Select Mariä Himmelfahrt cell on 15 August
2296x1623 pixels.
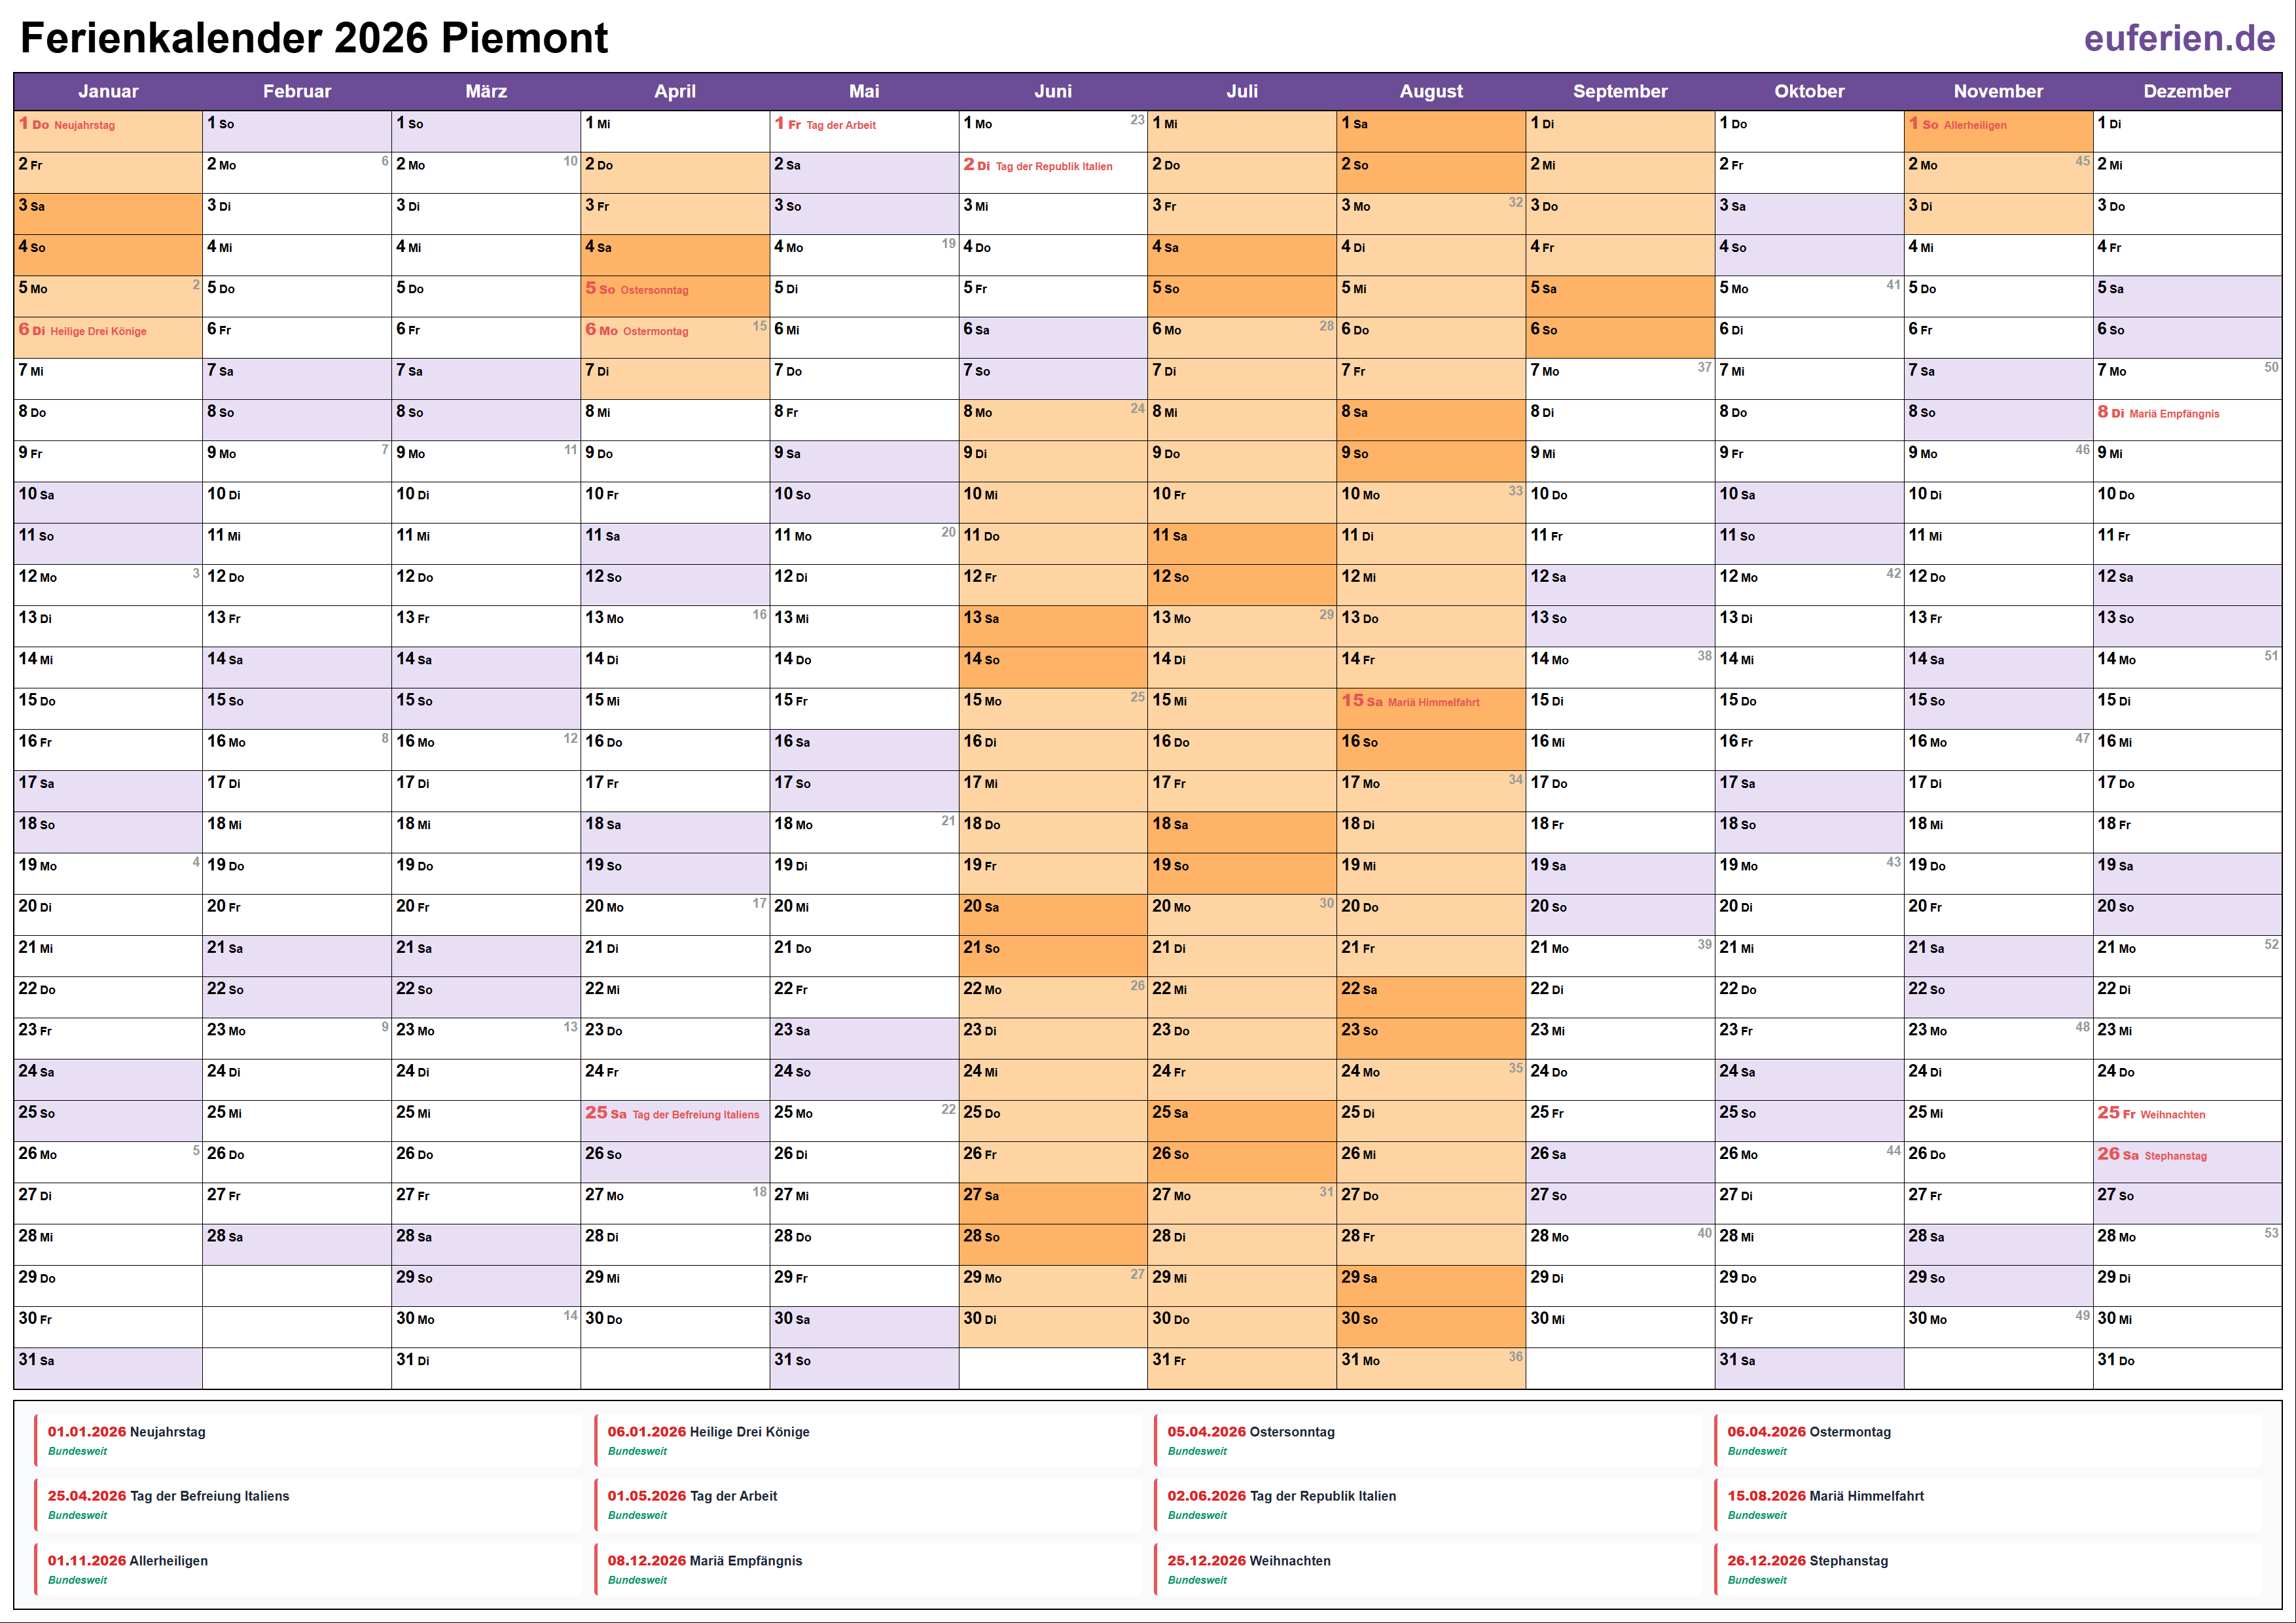point(1430,702)
